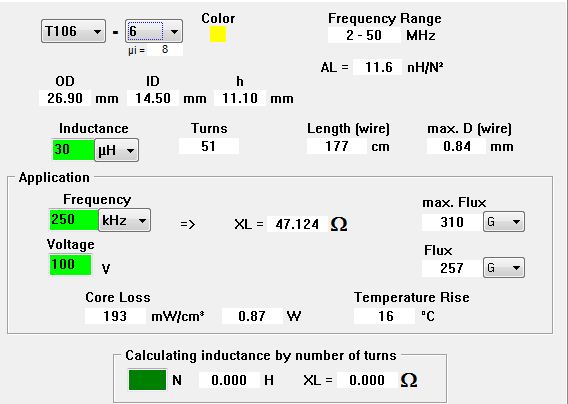Click the Frequency Range label
The height and width of the screenshot is (404, 568).
pos(385,18)
